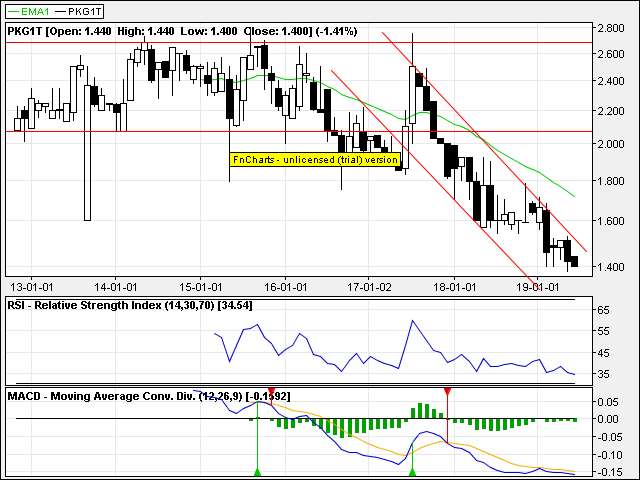The width and height of the screenshot is (640, 480).
Task: Click the RSI 45 axis label
Action: (603, 353)
